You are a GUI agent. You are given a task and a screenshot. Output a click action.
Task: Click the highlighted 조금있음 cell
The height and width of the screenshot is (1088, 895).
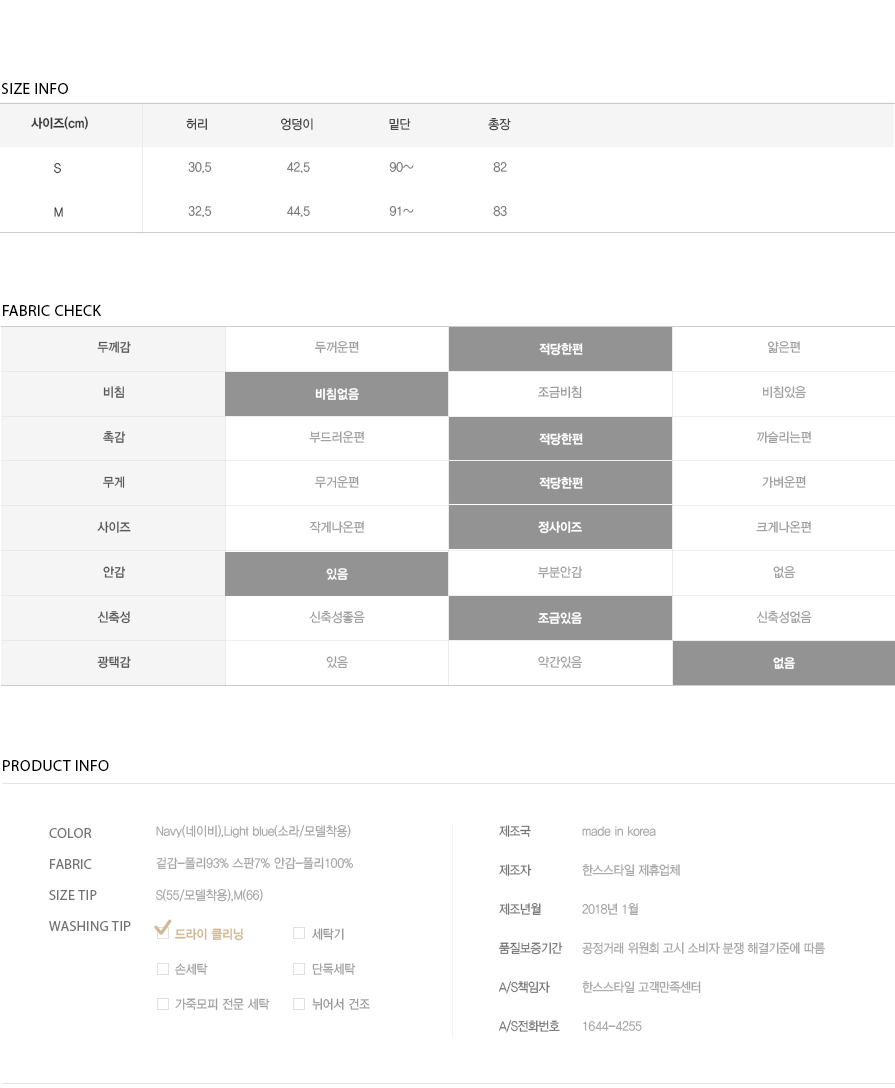(x=561, y=618)
